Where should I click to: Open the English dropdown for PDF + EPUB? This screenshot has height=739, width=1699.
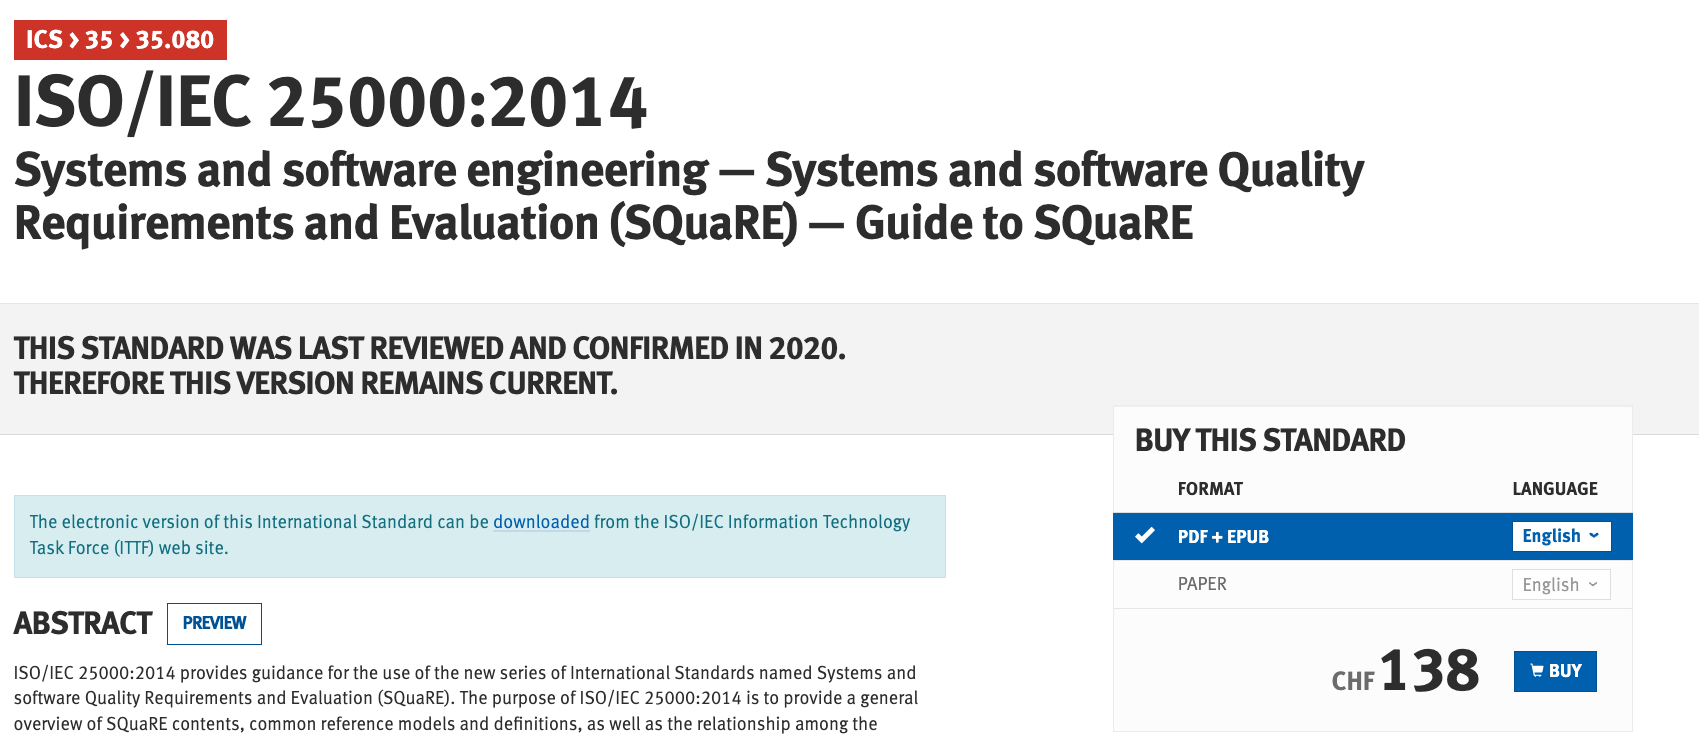(1561, 536)
